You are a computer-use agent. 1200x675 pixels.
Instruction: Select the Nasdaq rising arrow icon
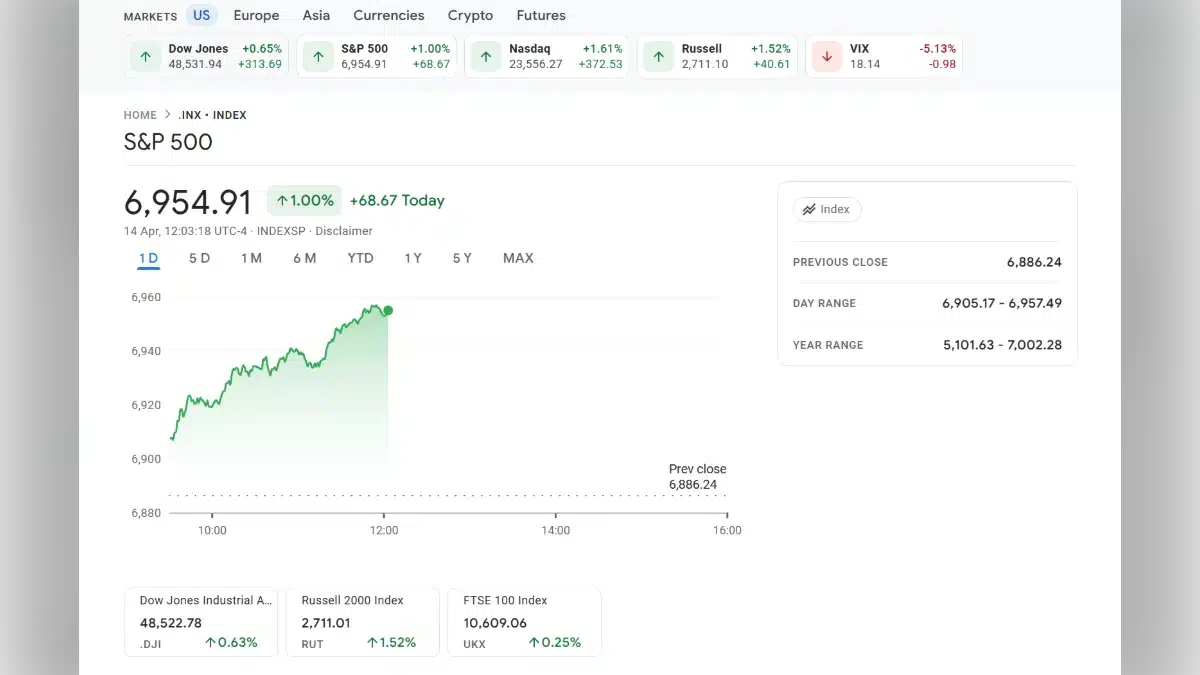click(x=485, y=56)
